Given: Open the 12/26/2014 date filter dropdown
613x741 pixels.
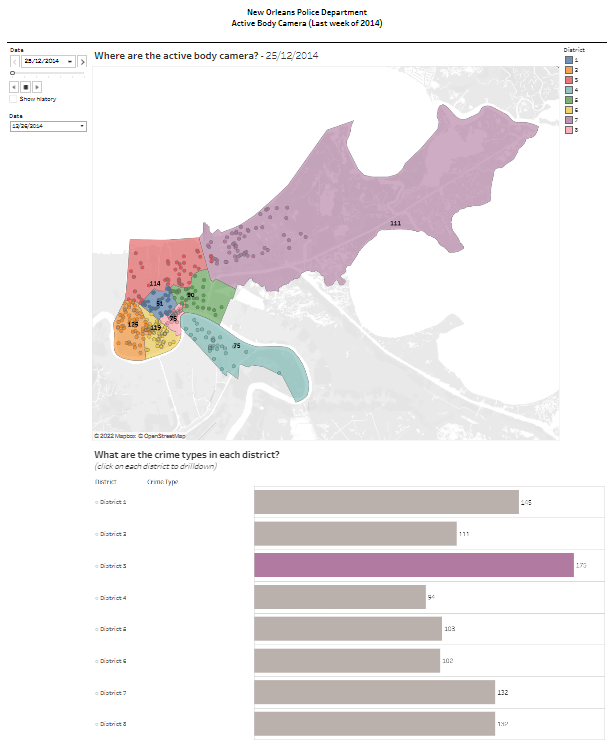Looking at the screenshot, I should (x=81, y=126).
